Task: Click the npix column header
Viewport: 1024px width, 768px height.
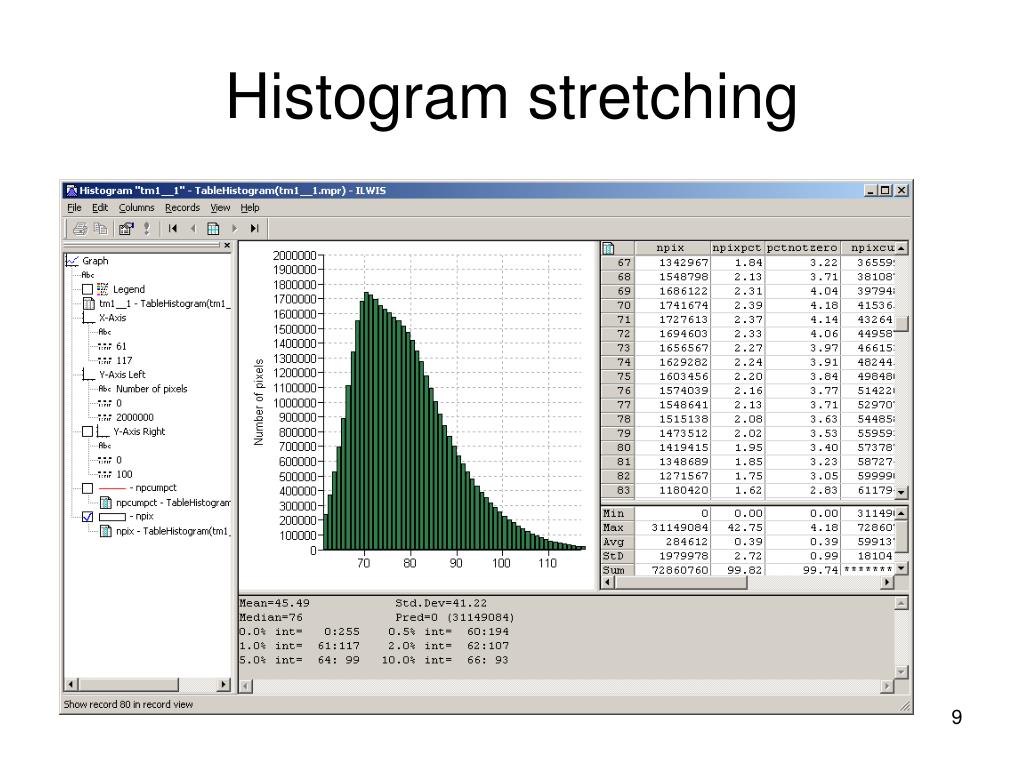Action: [x=672, y=248]
